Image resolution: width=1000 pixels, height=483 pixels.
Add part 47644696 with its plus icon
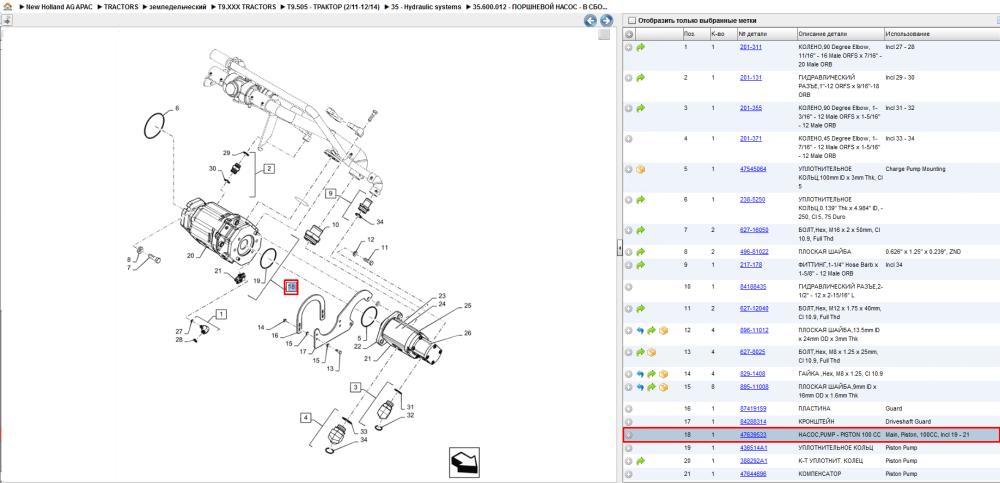(x=629, y=474)
